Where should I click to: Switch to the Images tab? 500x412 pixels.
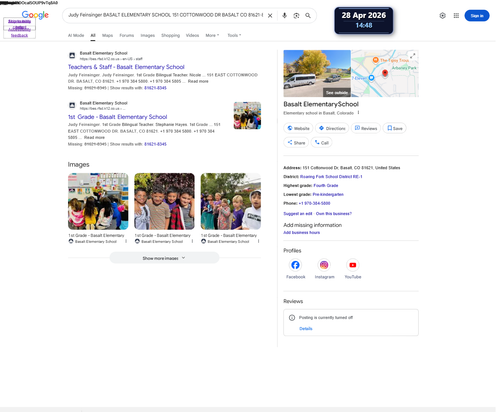(x=148, y=35)
